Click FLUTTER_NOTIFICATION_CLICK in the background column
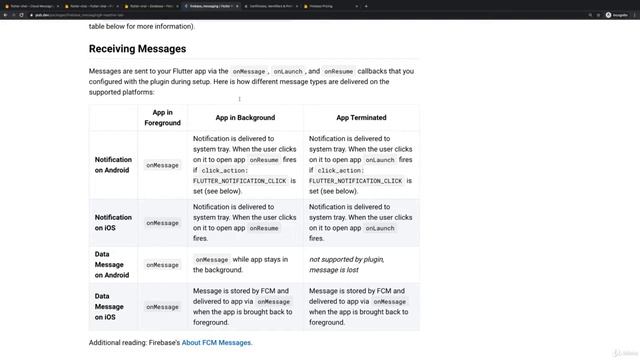 [240, 181]
